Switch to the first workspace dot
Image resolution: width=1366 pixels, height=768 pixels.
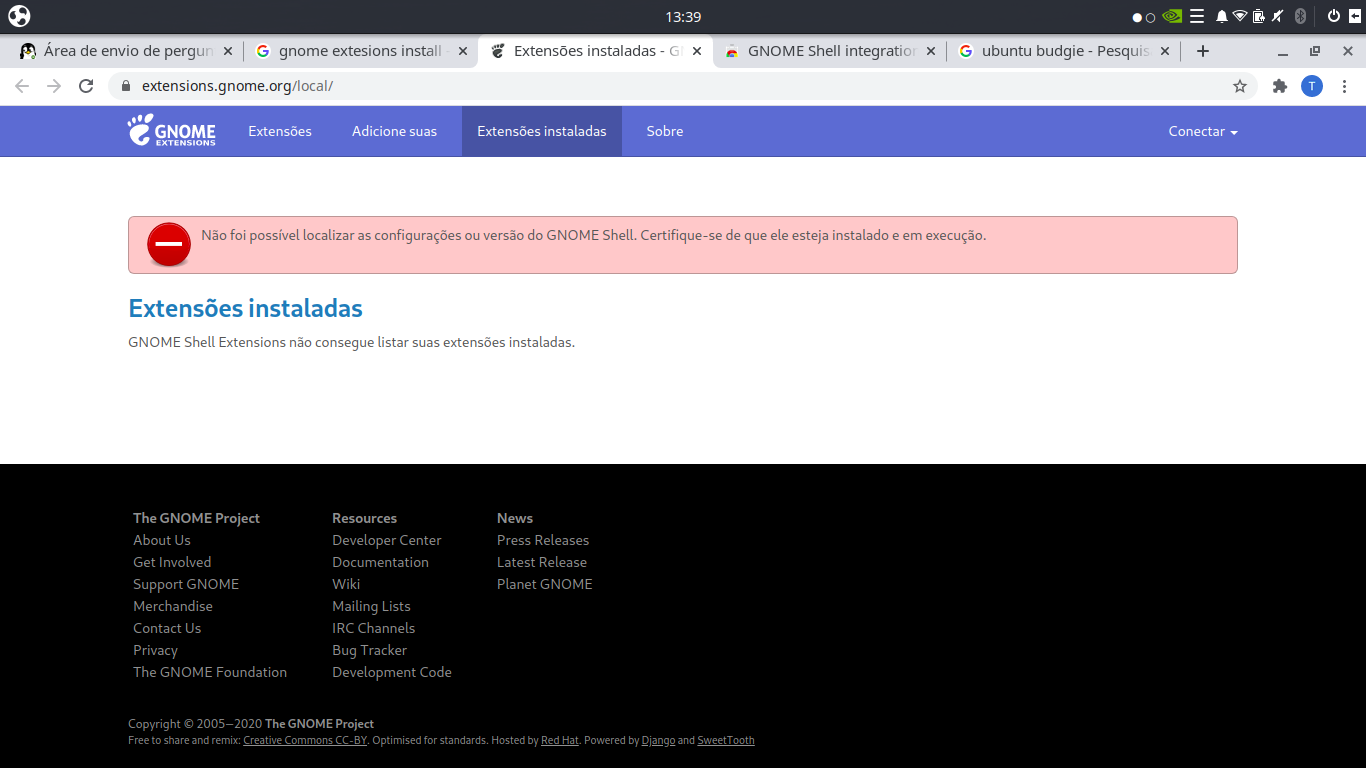(x=1137, y=17)
